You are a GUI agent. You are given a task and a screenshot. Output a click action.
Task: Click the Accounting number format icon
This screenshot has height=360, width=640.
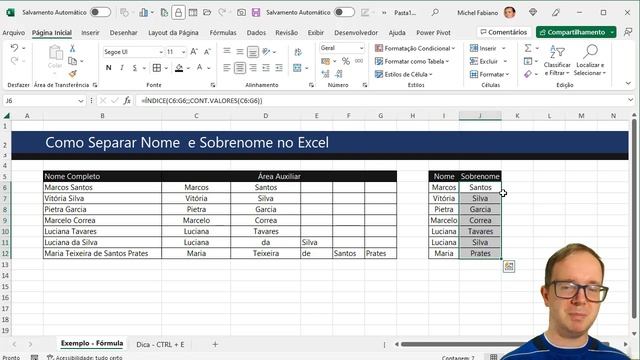point(325,61)
